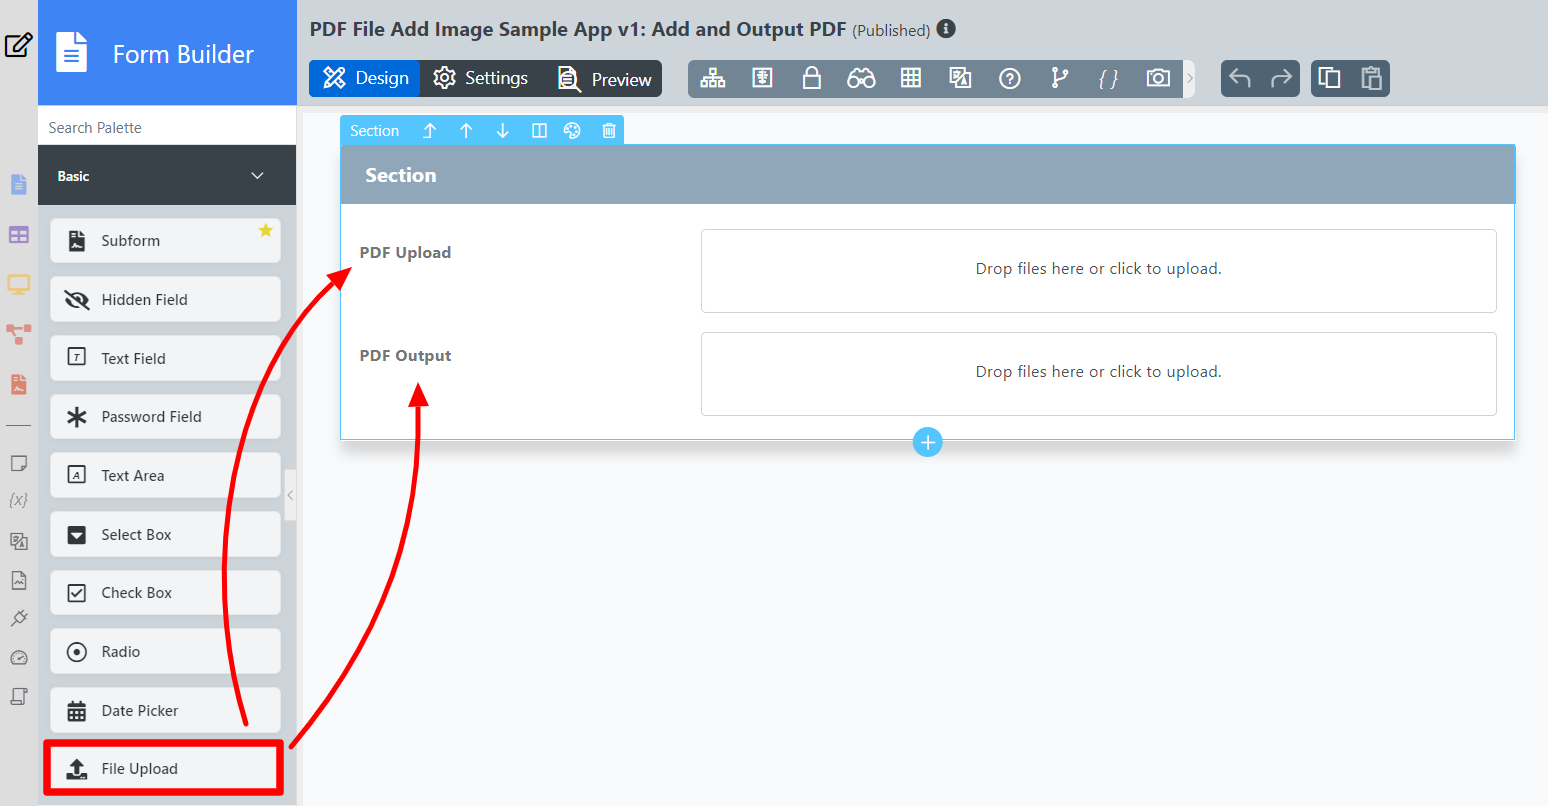The height and width of the screenshot is (806, 1548).
Task: Click the Search Palette input field
Action: click(167, 127)
